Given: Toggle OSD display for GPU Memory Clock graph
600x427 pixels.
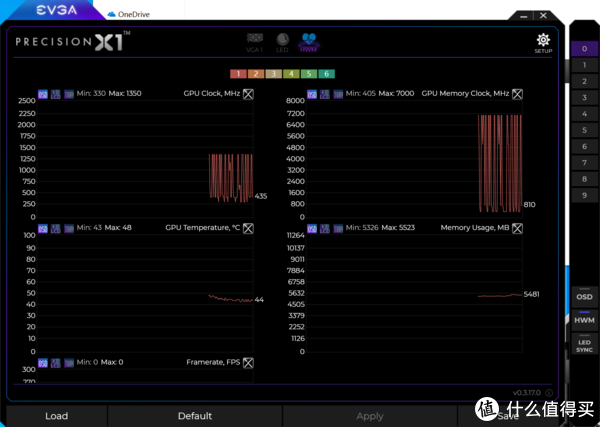Looking at the screenshot, I should [312, 94].
